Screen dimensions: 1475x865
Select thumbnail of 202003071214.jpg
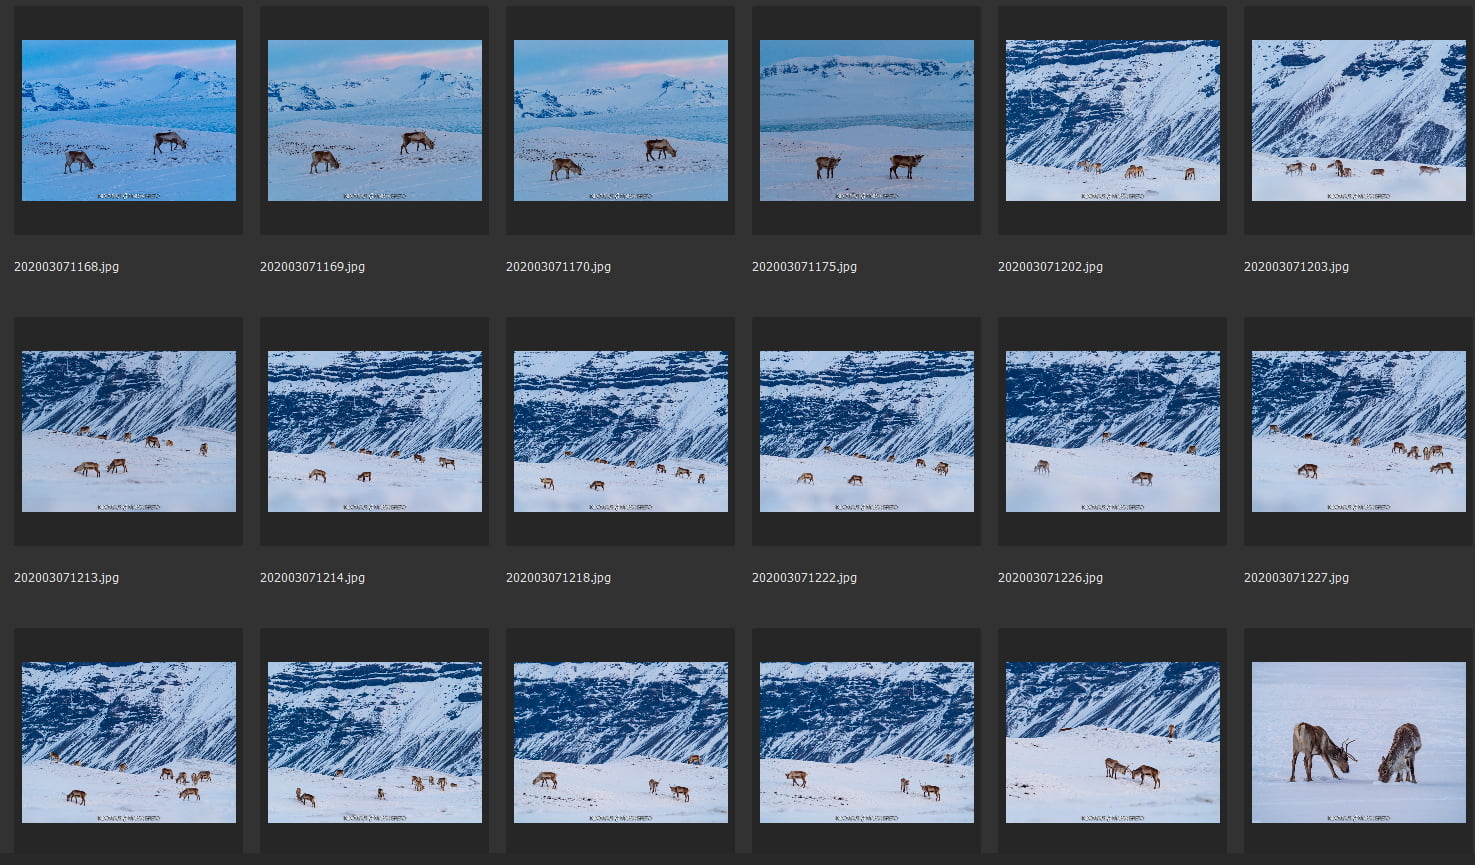pyautogui.click(x=375, y=431)
